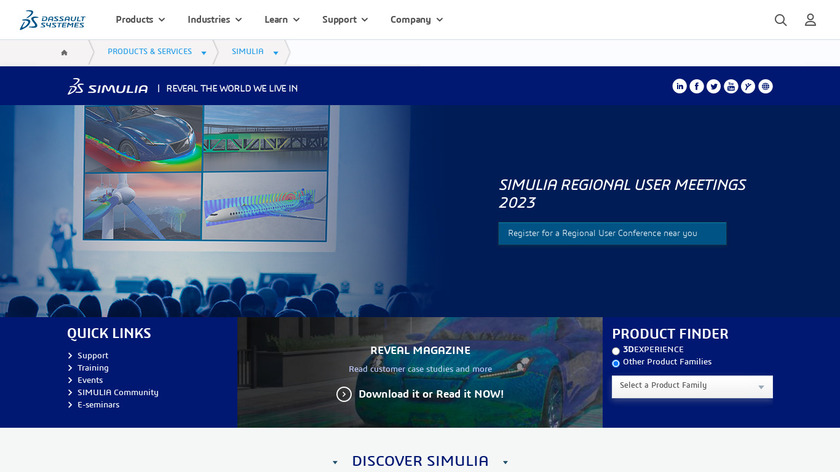Click the chevron icon next to Events link

pos(70,380)
